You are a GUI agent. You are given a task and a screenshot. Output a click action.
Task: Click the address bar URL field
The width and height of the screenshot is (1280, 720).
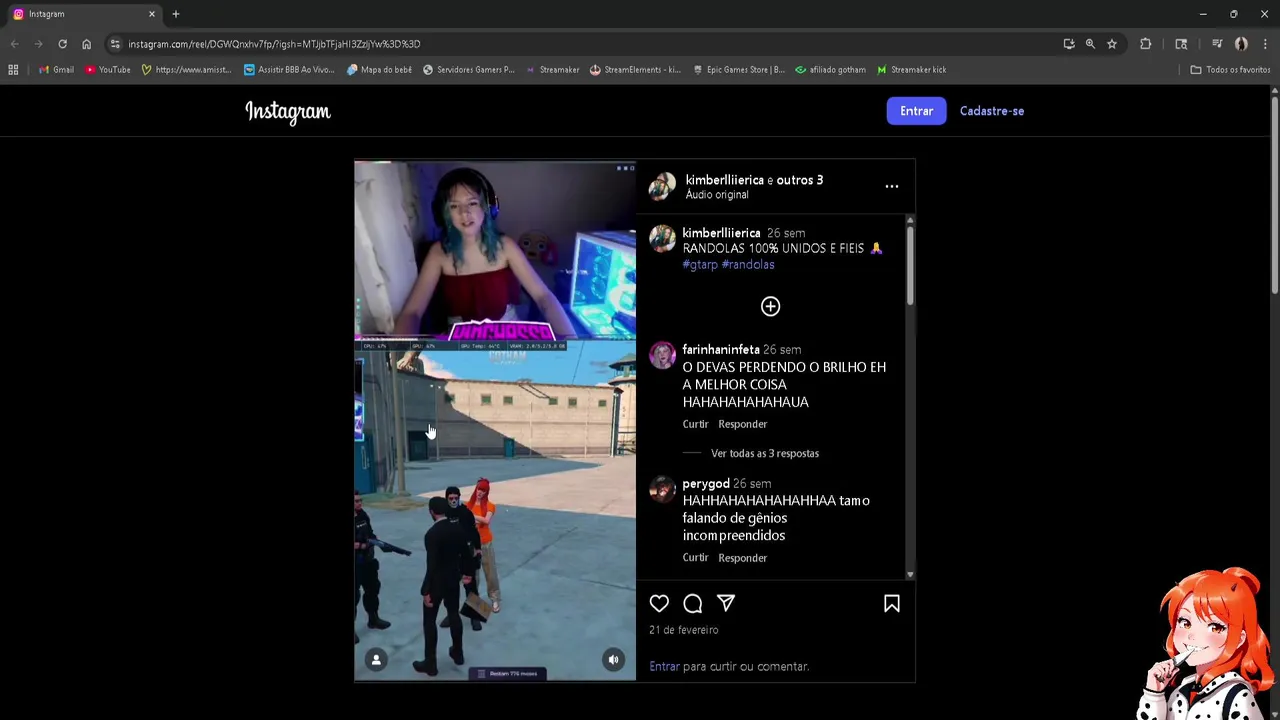click(590, 44)
